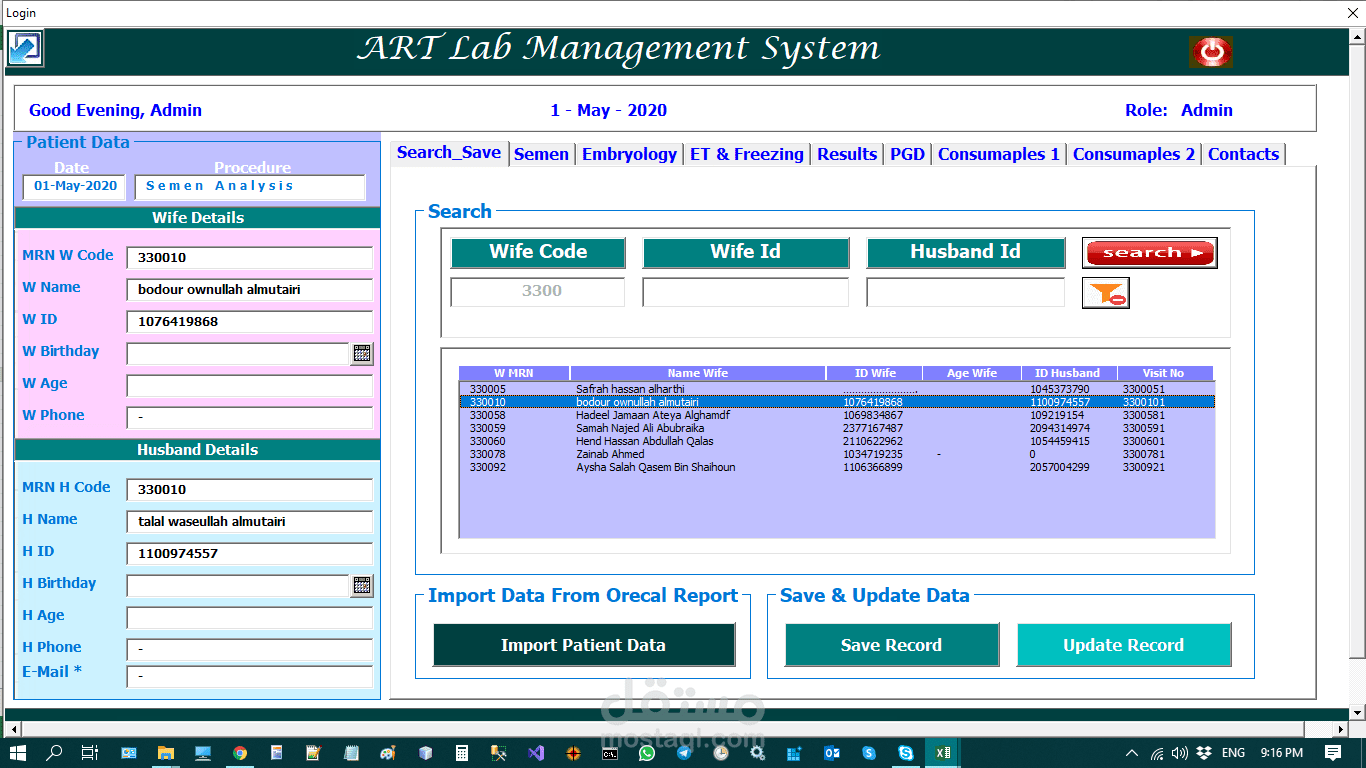This screenshot has width=1366, height=768.
Task: Open the H Birthday calendar picker icon
Action: (x=362, y=584)
